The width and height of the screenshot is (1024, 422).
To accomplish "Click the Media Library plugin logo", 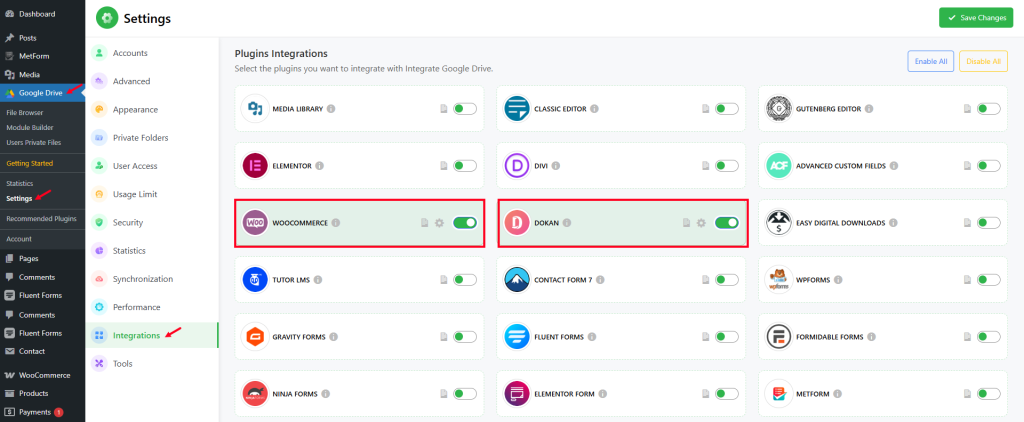I will 255,109.
